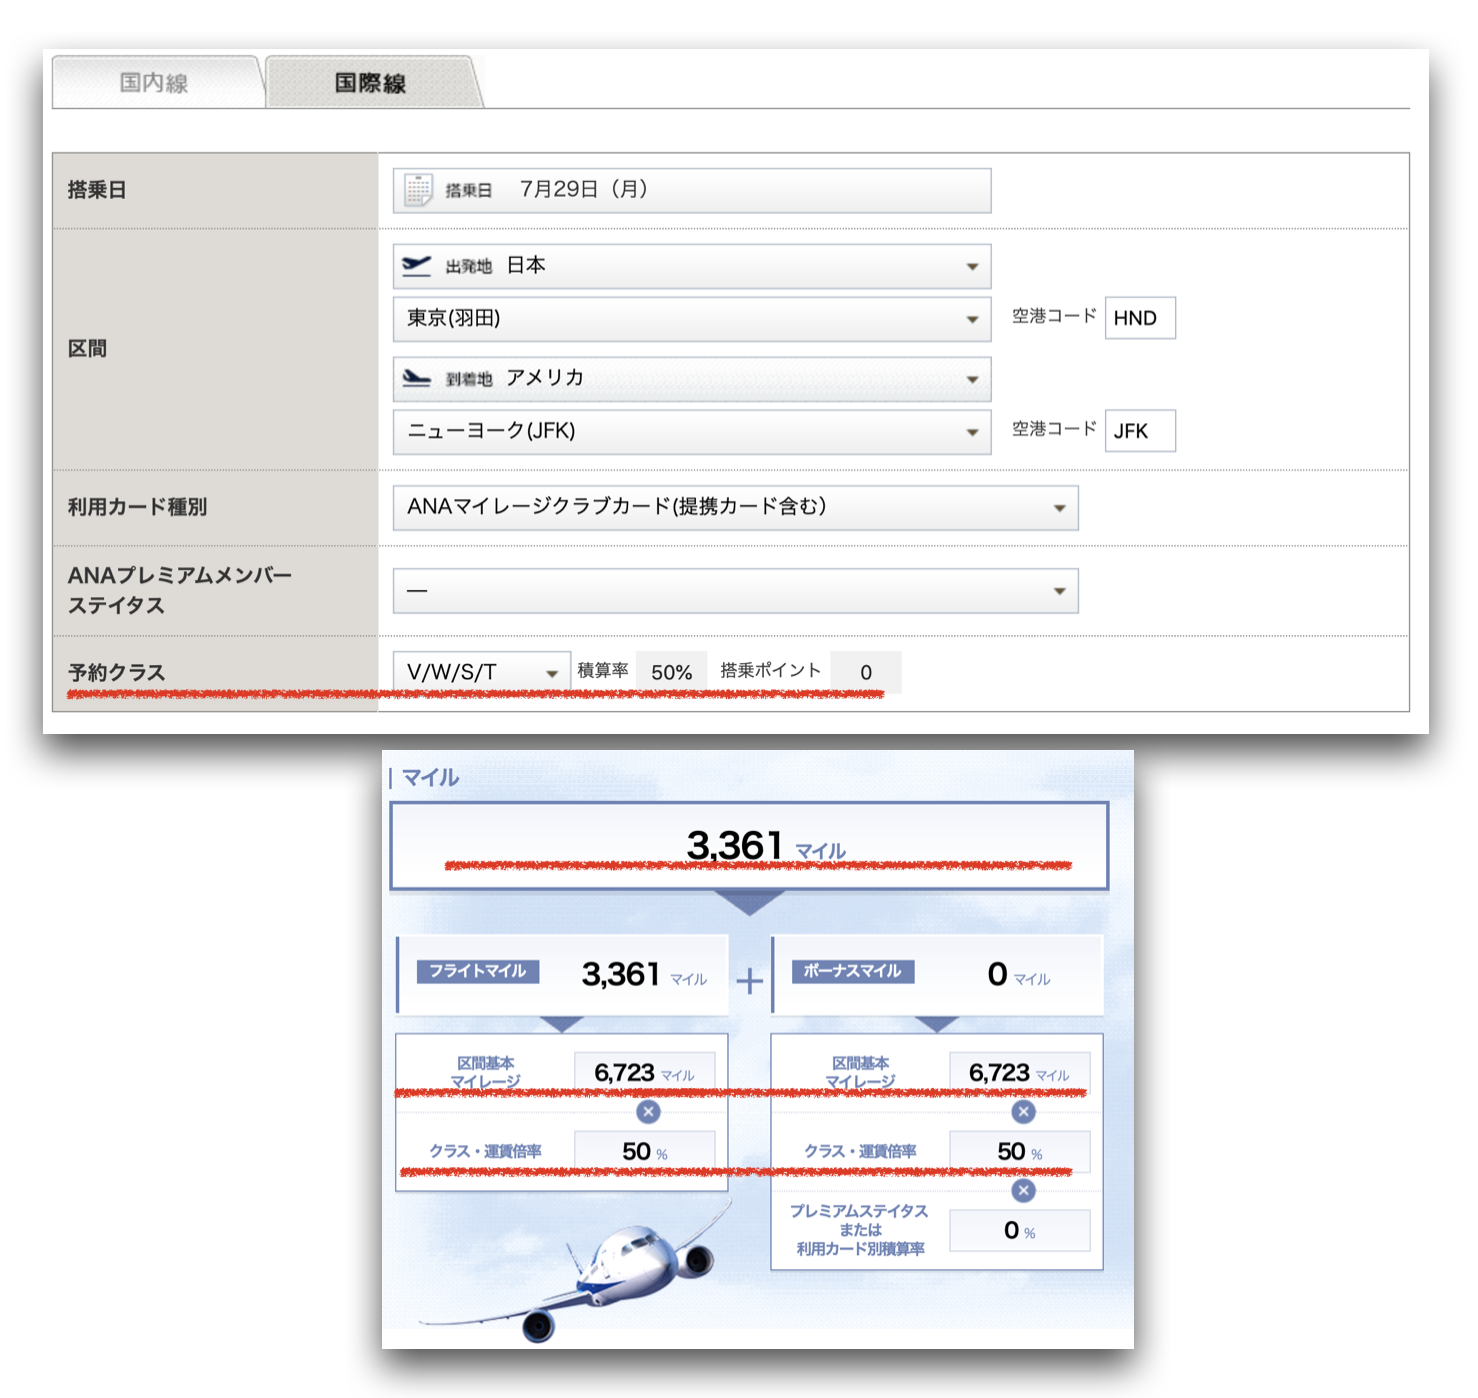Click the plus sign between mile boxes

(750, 981)
